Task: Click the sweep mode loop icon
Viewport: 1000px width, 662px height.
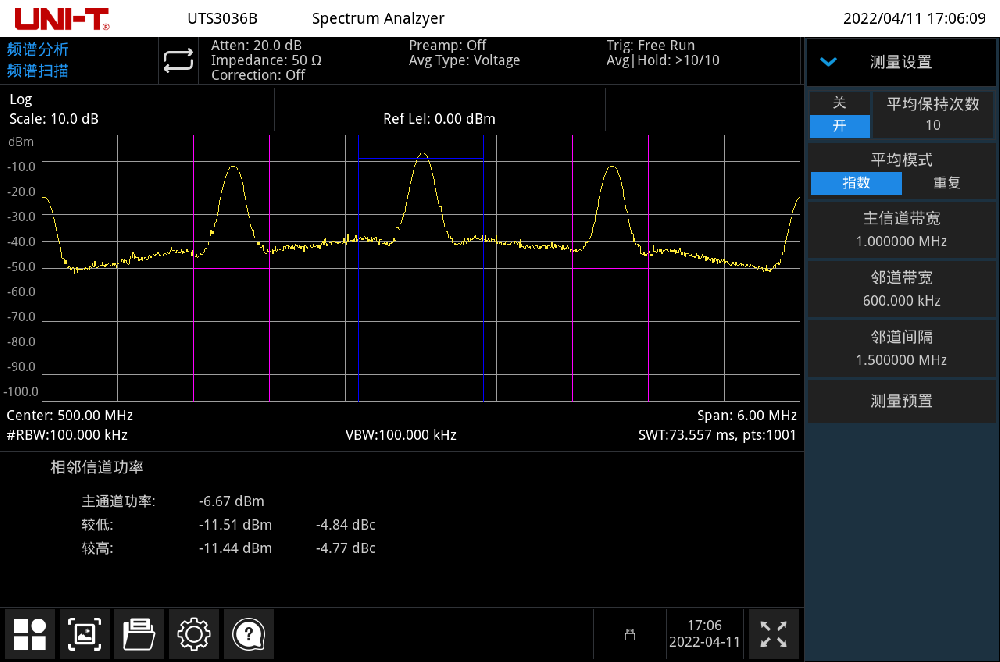Action: pos(178,60)
